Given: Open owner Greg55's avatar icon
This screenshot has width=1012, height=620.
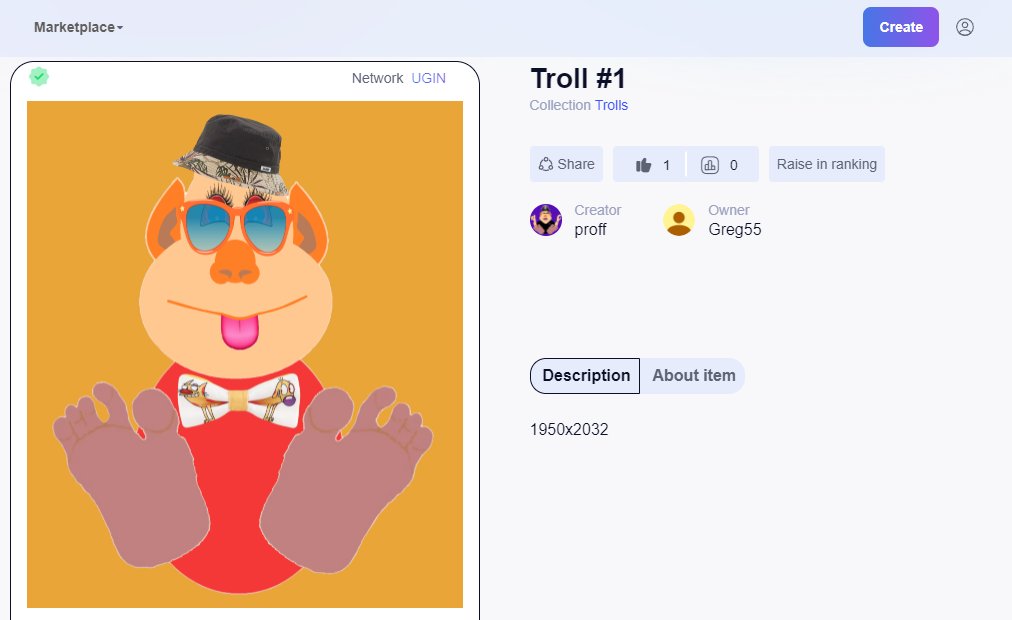Looking at the screenshot, I should (x=679, y=220).
